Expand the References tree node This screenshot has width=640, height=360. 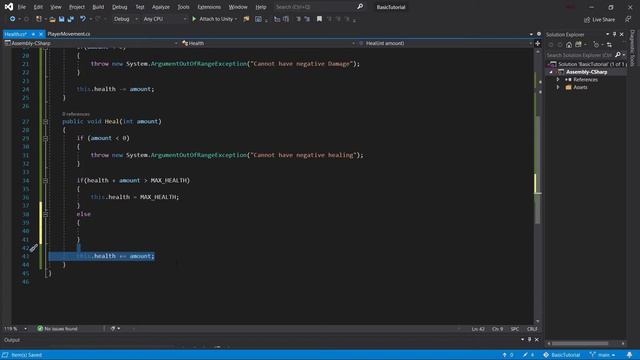pyautogui.click(x=558, y=80)
